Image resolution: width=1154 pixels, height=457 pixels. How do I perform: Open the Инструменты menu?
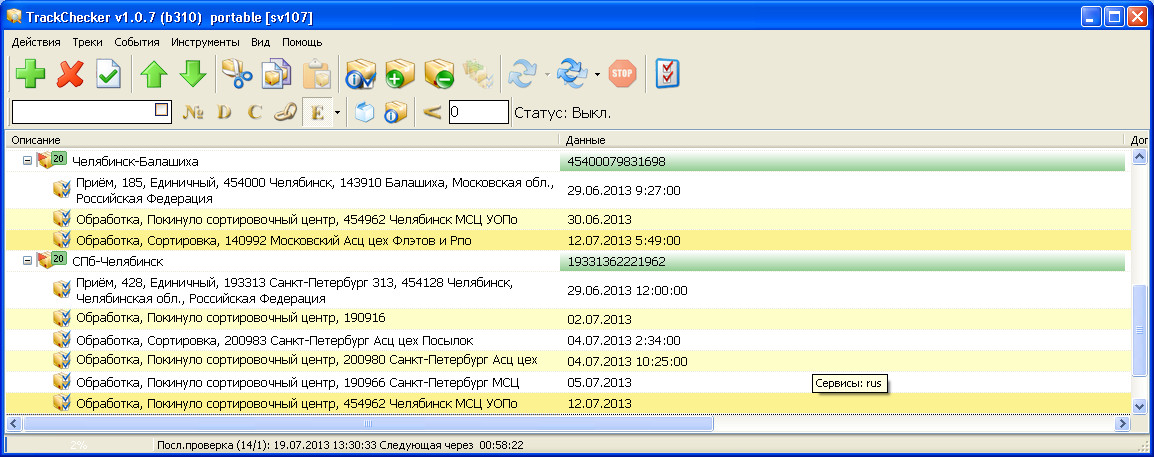click(x=205, y=42)
